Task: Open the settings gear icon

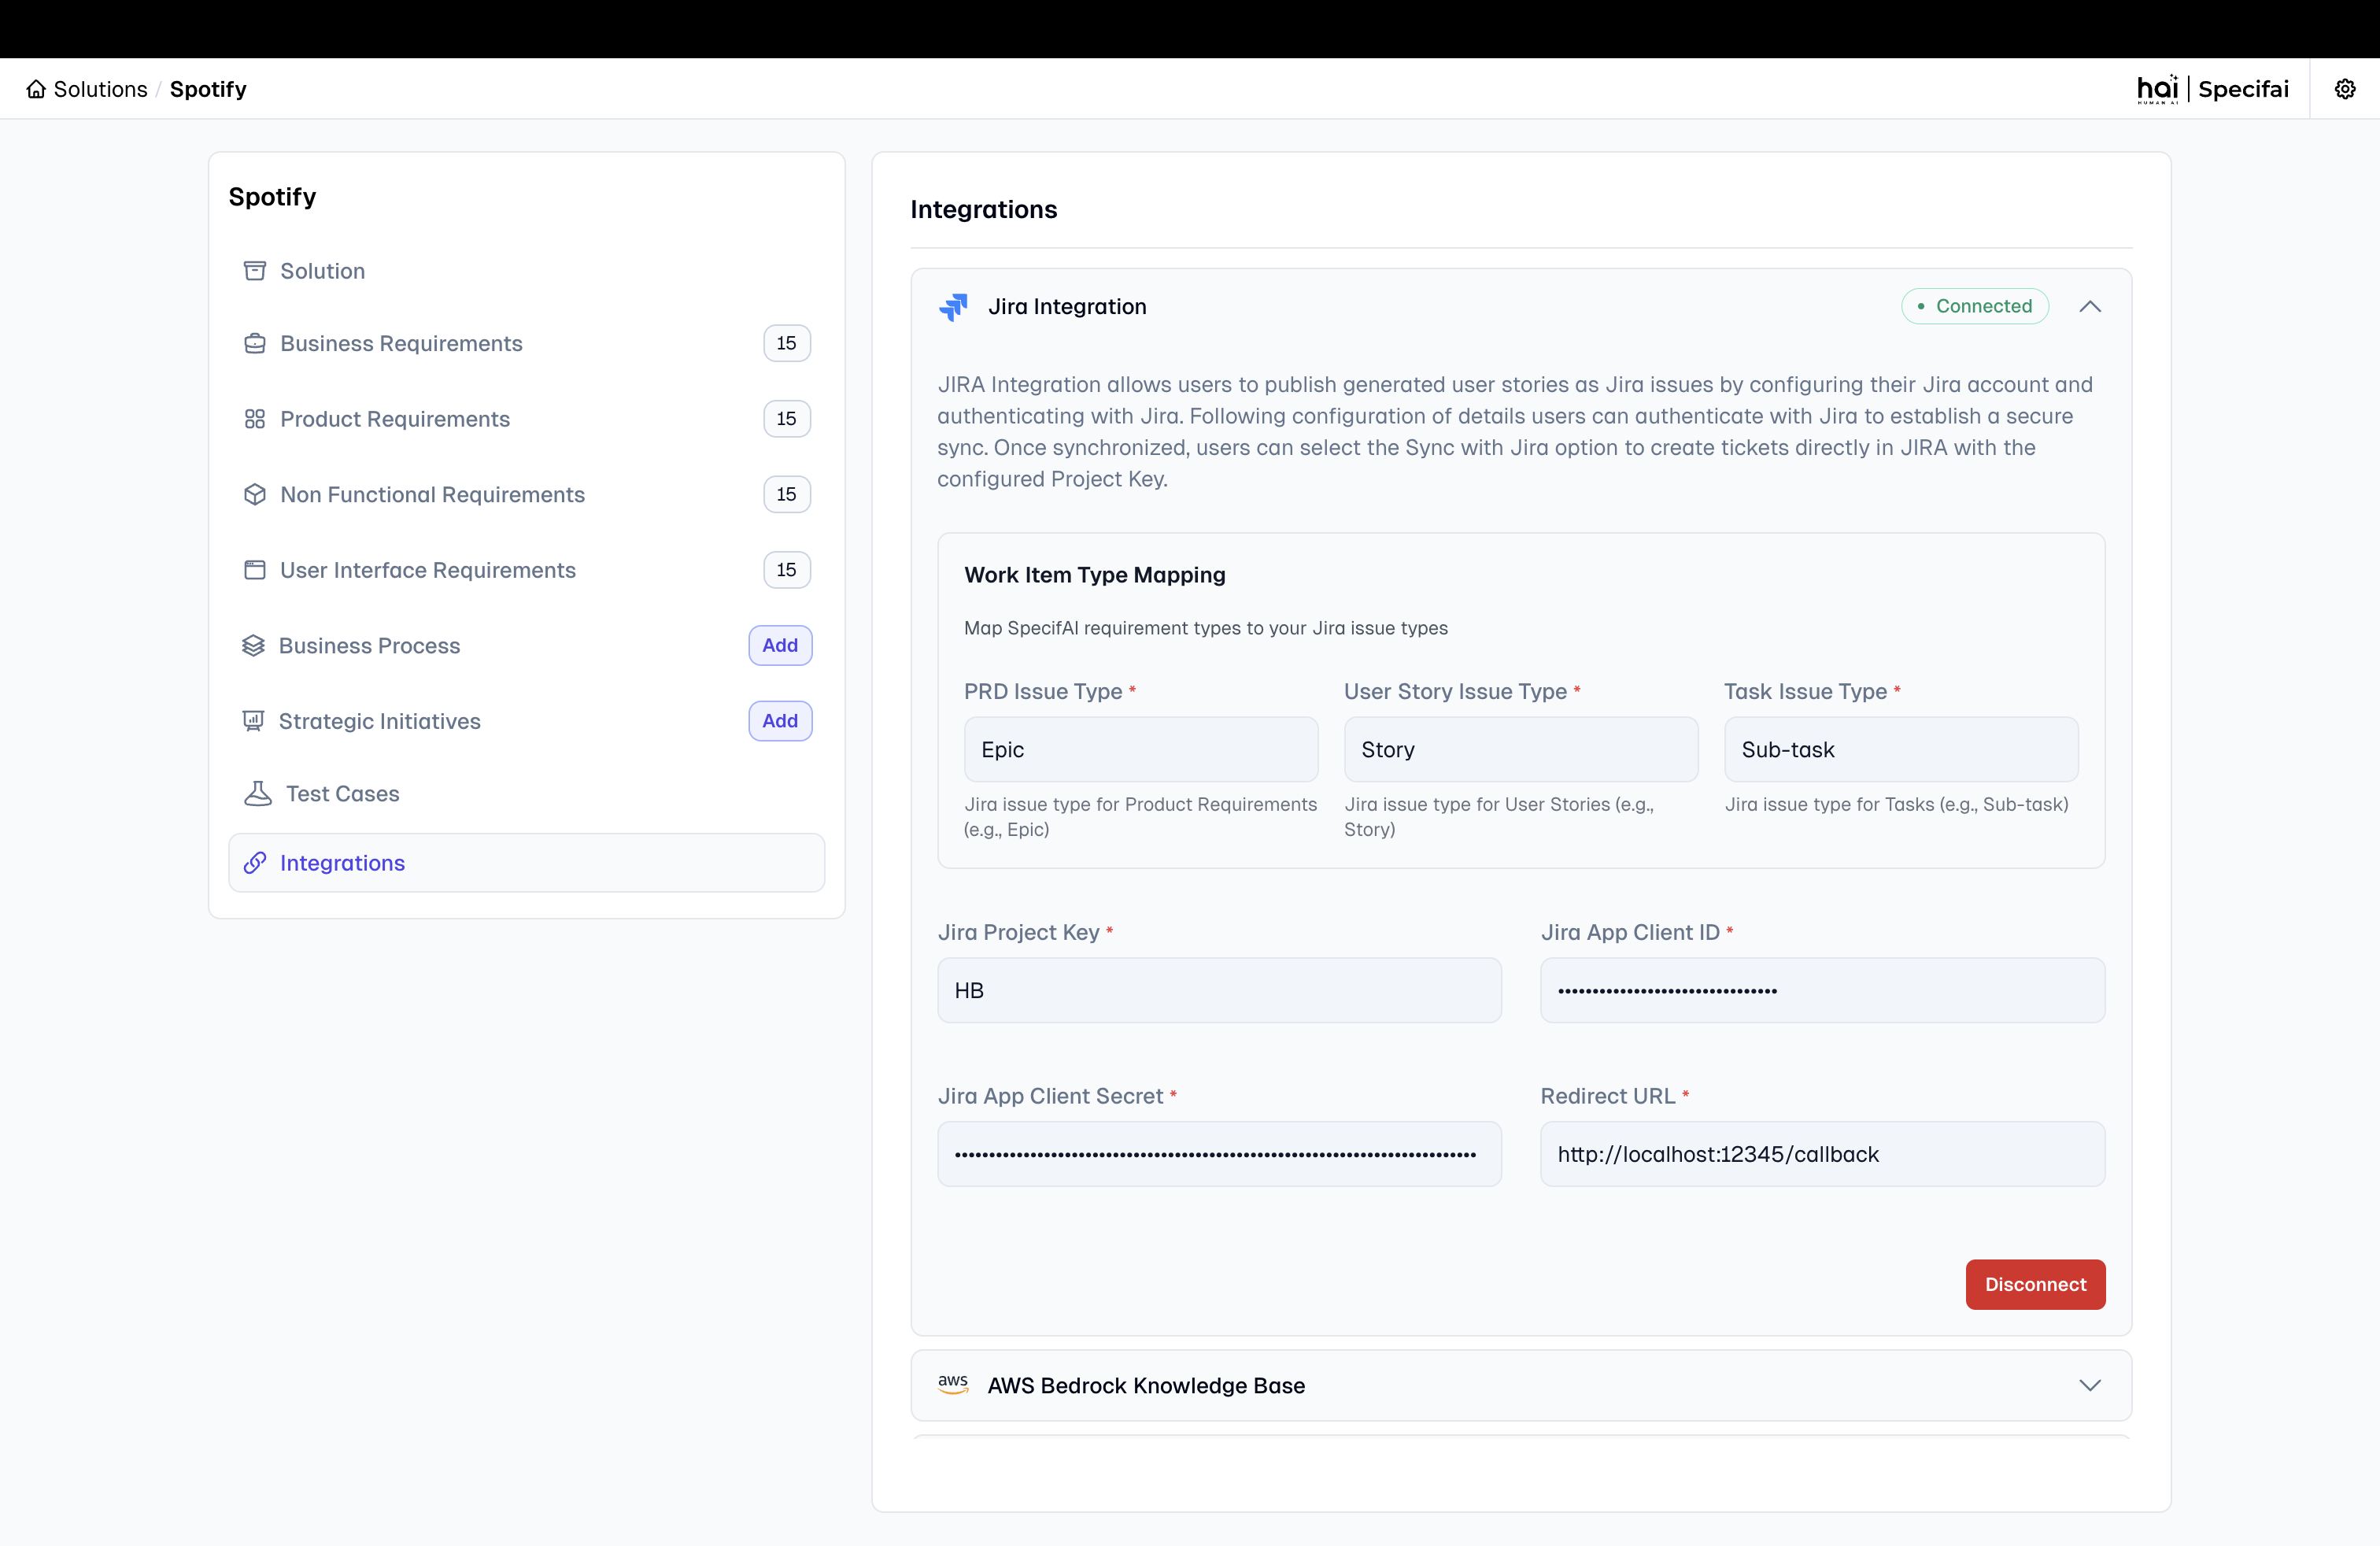Action: (2345, 89)
